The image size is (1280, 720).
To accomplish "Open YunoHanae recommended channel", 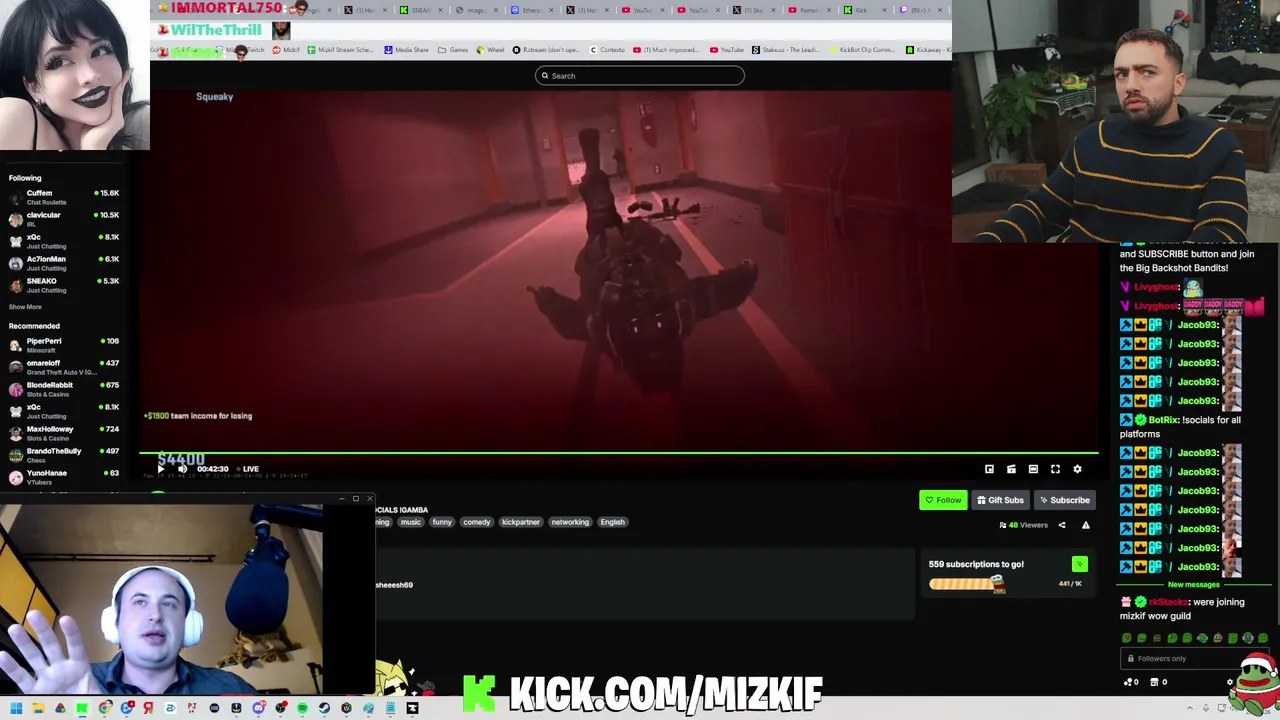I will [64, 477].
